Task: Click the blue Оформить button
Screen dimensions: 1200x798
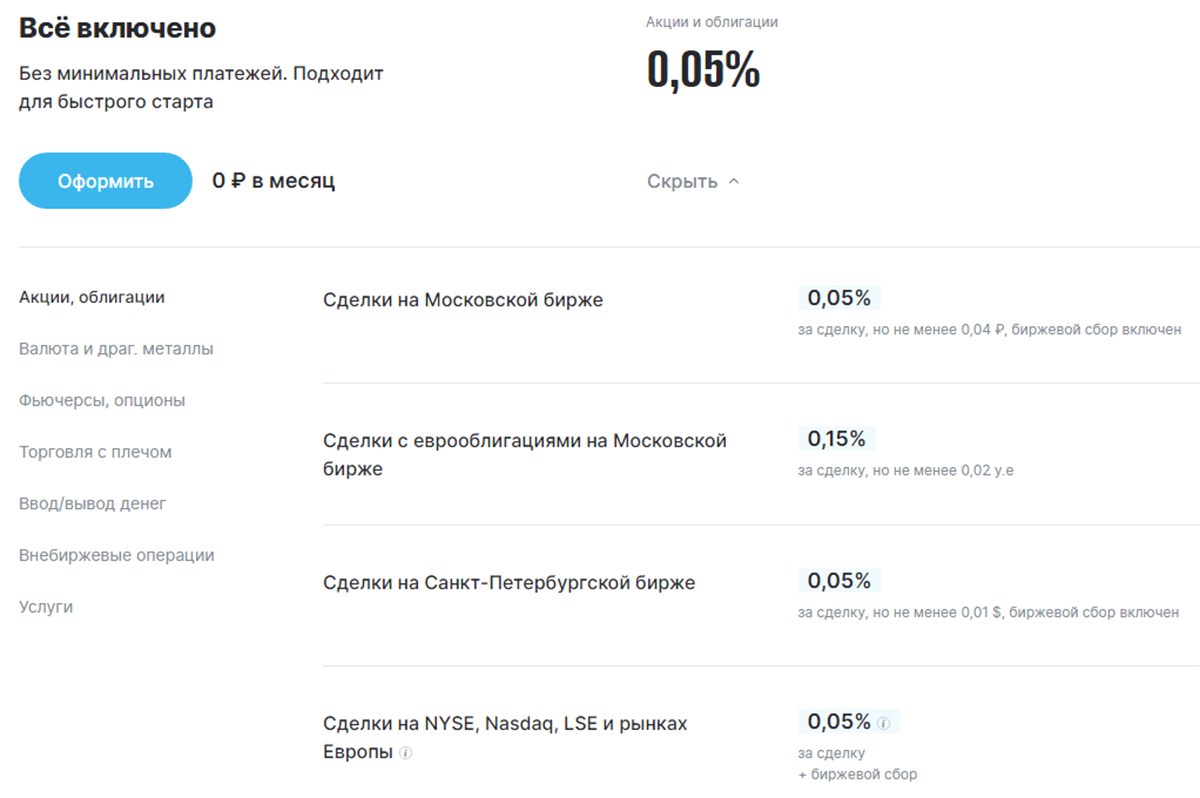Action: pyautogui.click(x=105, y=181)
